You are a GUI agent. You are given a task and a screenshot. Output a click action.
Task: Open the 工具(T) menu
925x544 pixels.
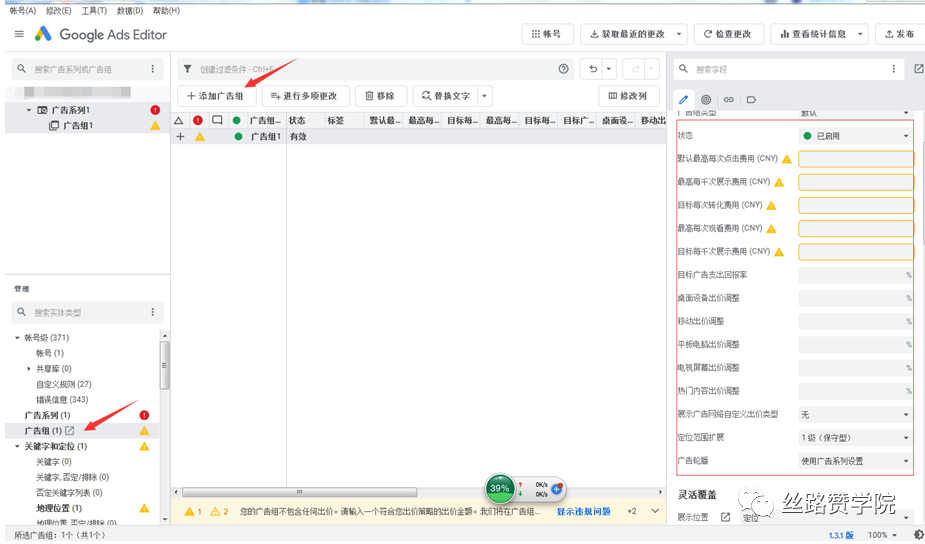94,11
